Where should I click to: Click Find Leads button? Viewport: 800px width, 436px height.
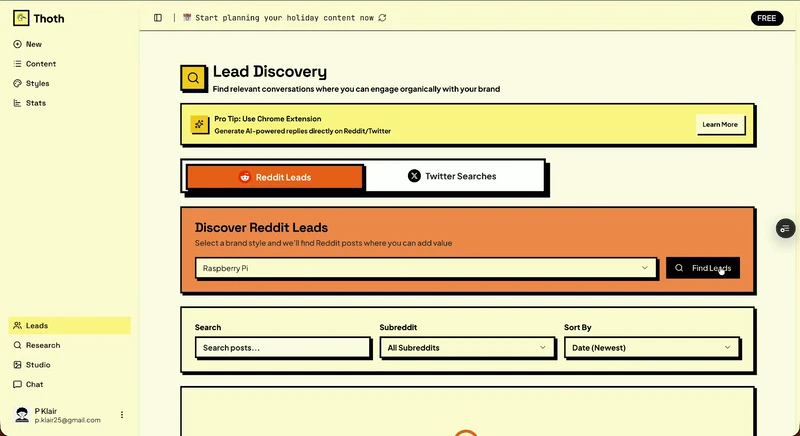click(703, 268)
